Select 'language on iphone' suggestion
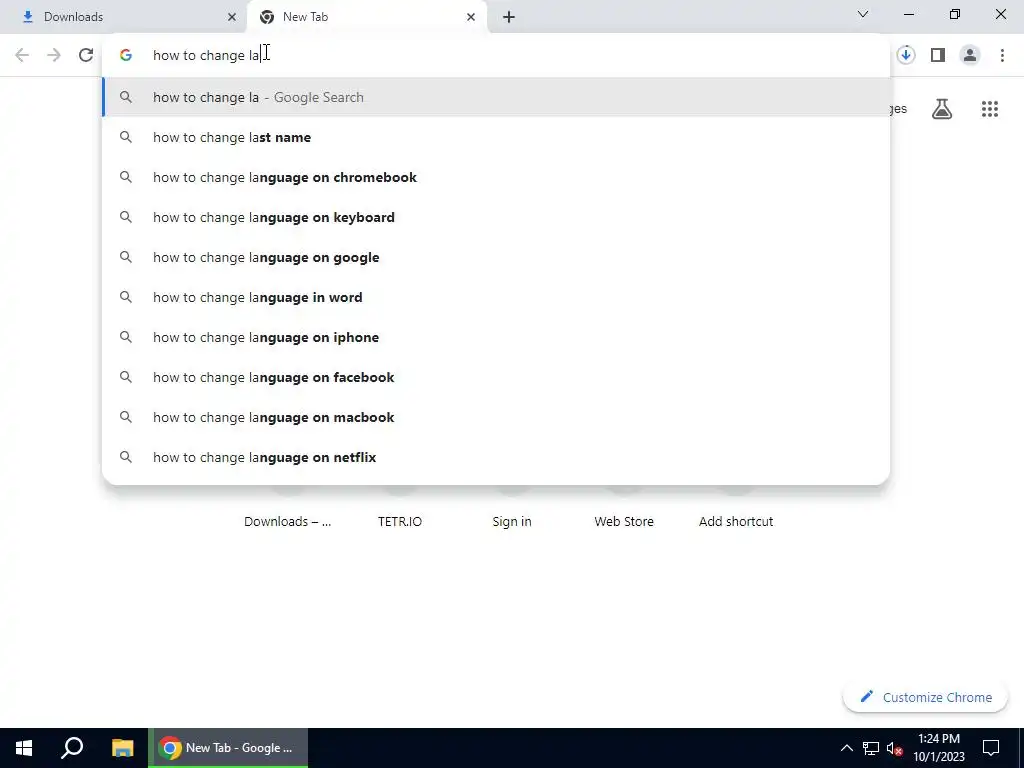The height and width of the screenshot is (768, 1024). tap(496, 337)
